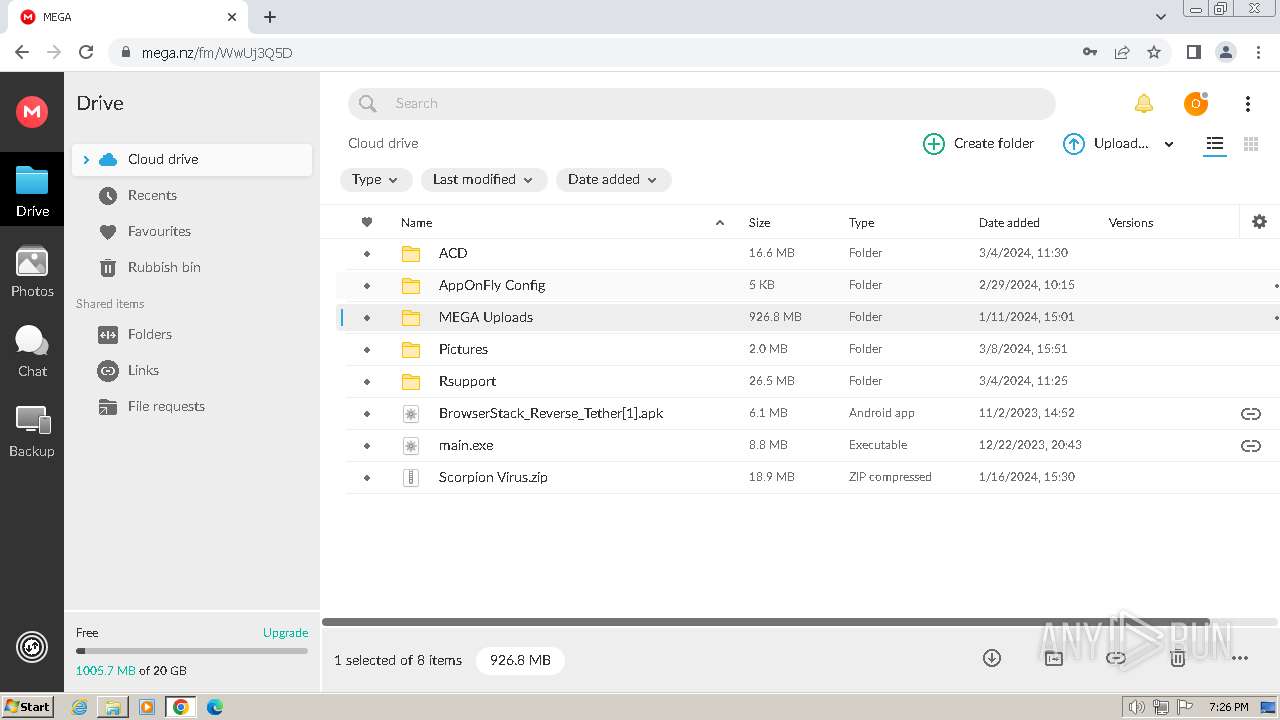Reload the page in Chrome

86,53
